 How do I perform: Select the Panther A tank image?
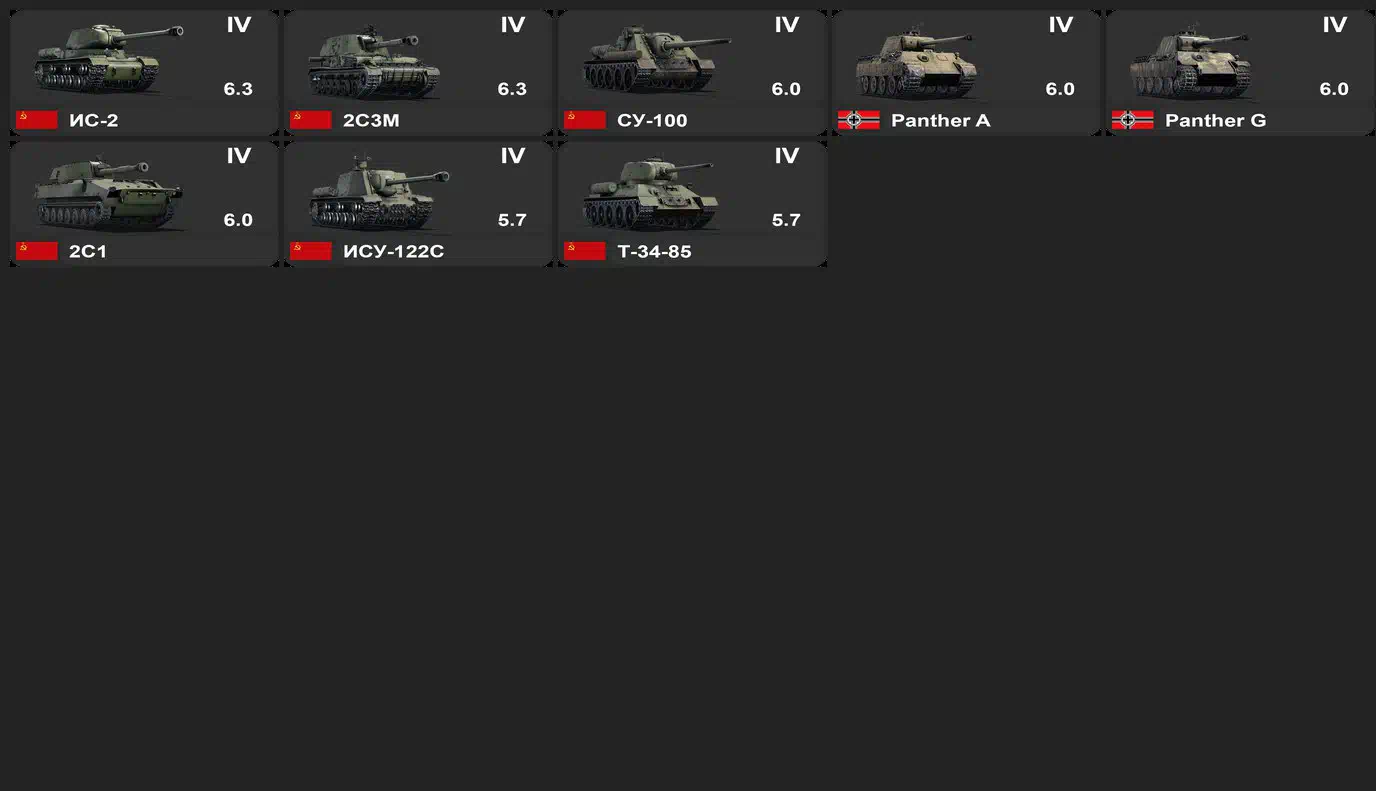pos(915,62)
